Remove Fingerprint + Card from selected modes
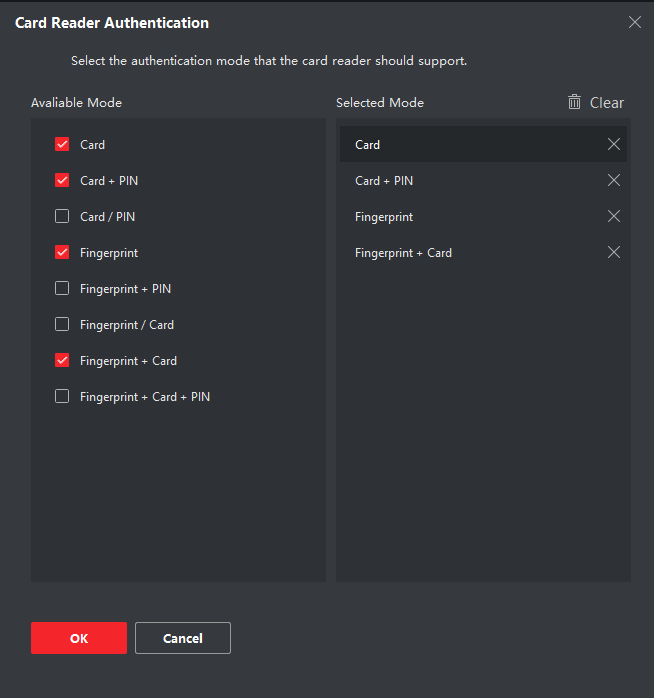 613,252
